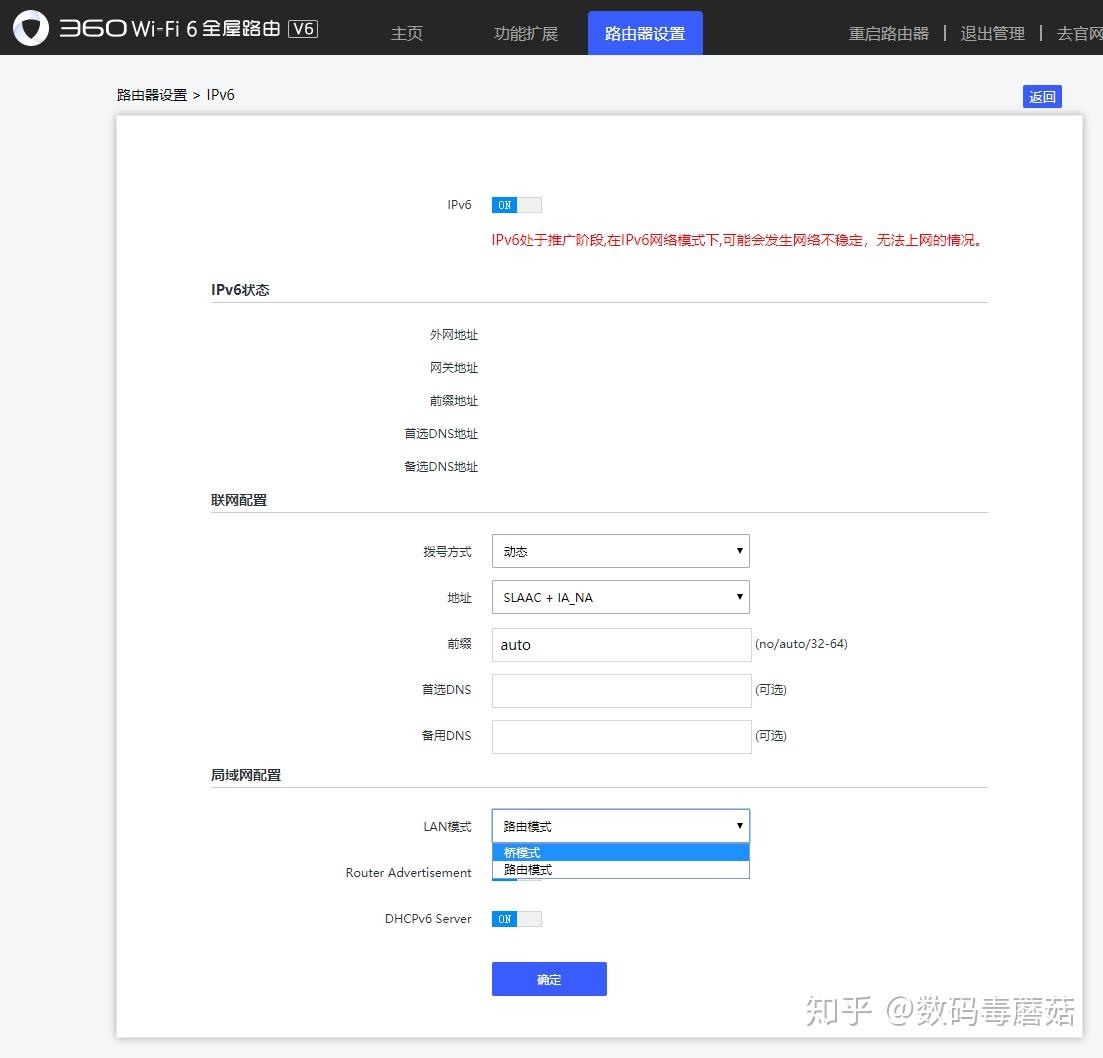Click the 备选DNS地址 label
The width and height of the screenshot is (1103, 1058).
(441, 467)
